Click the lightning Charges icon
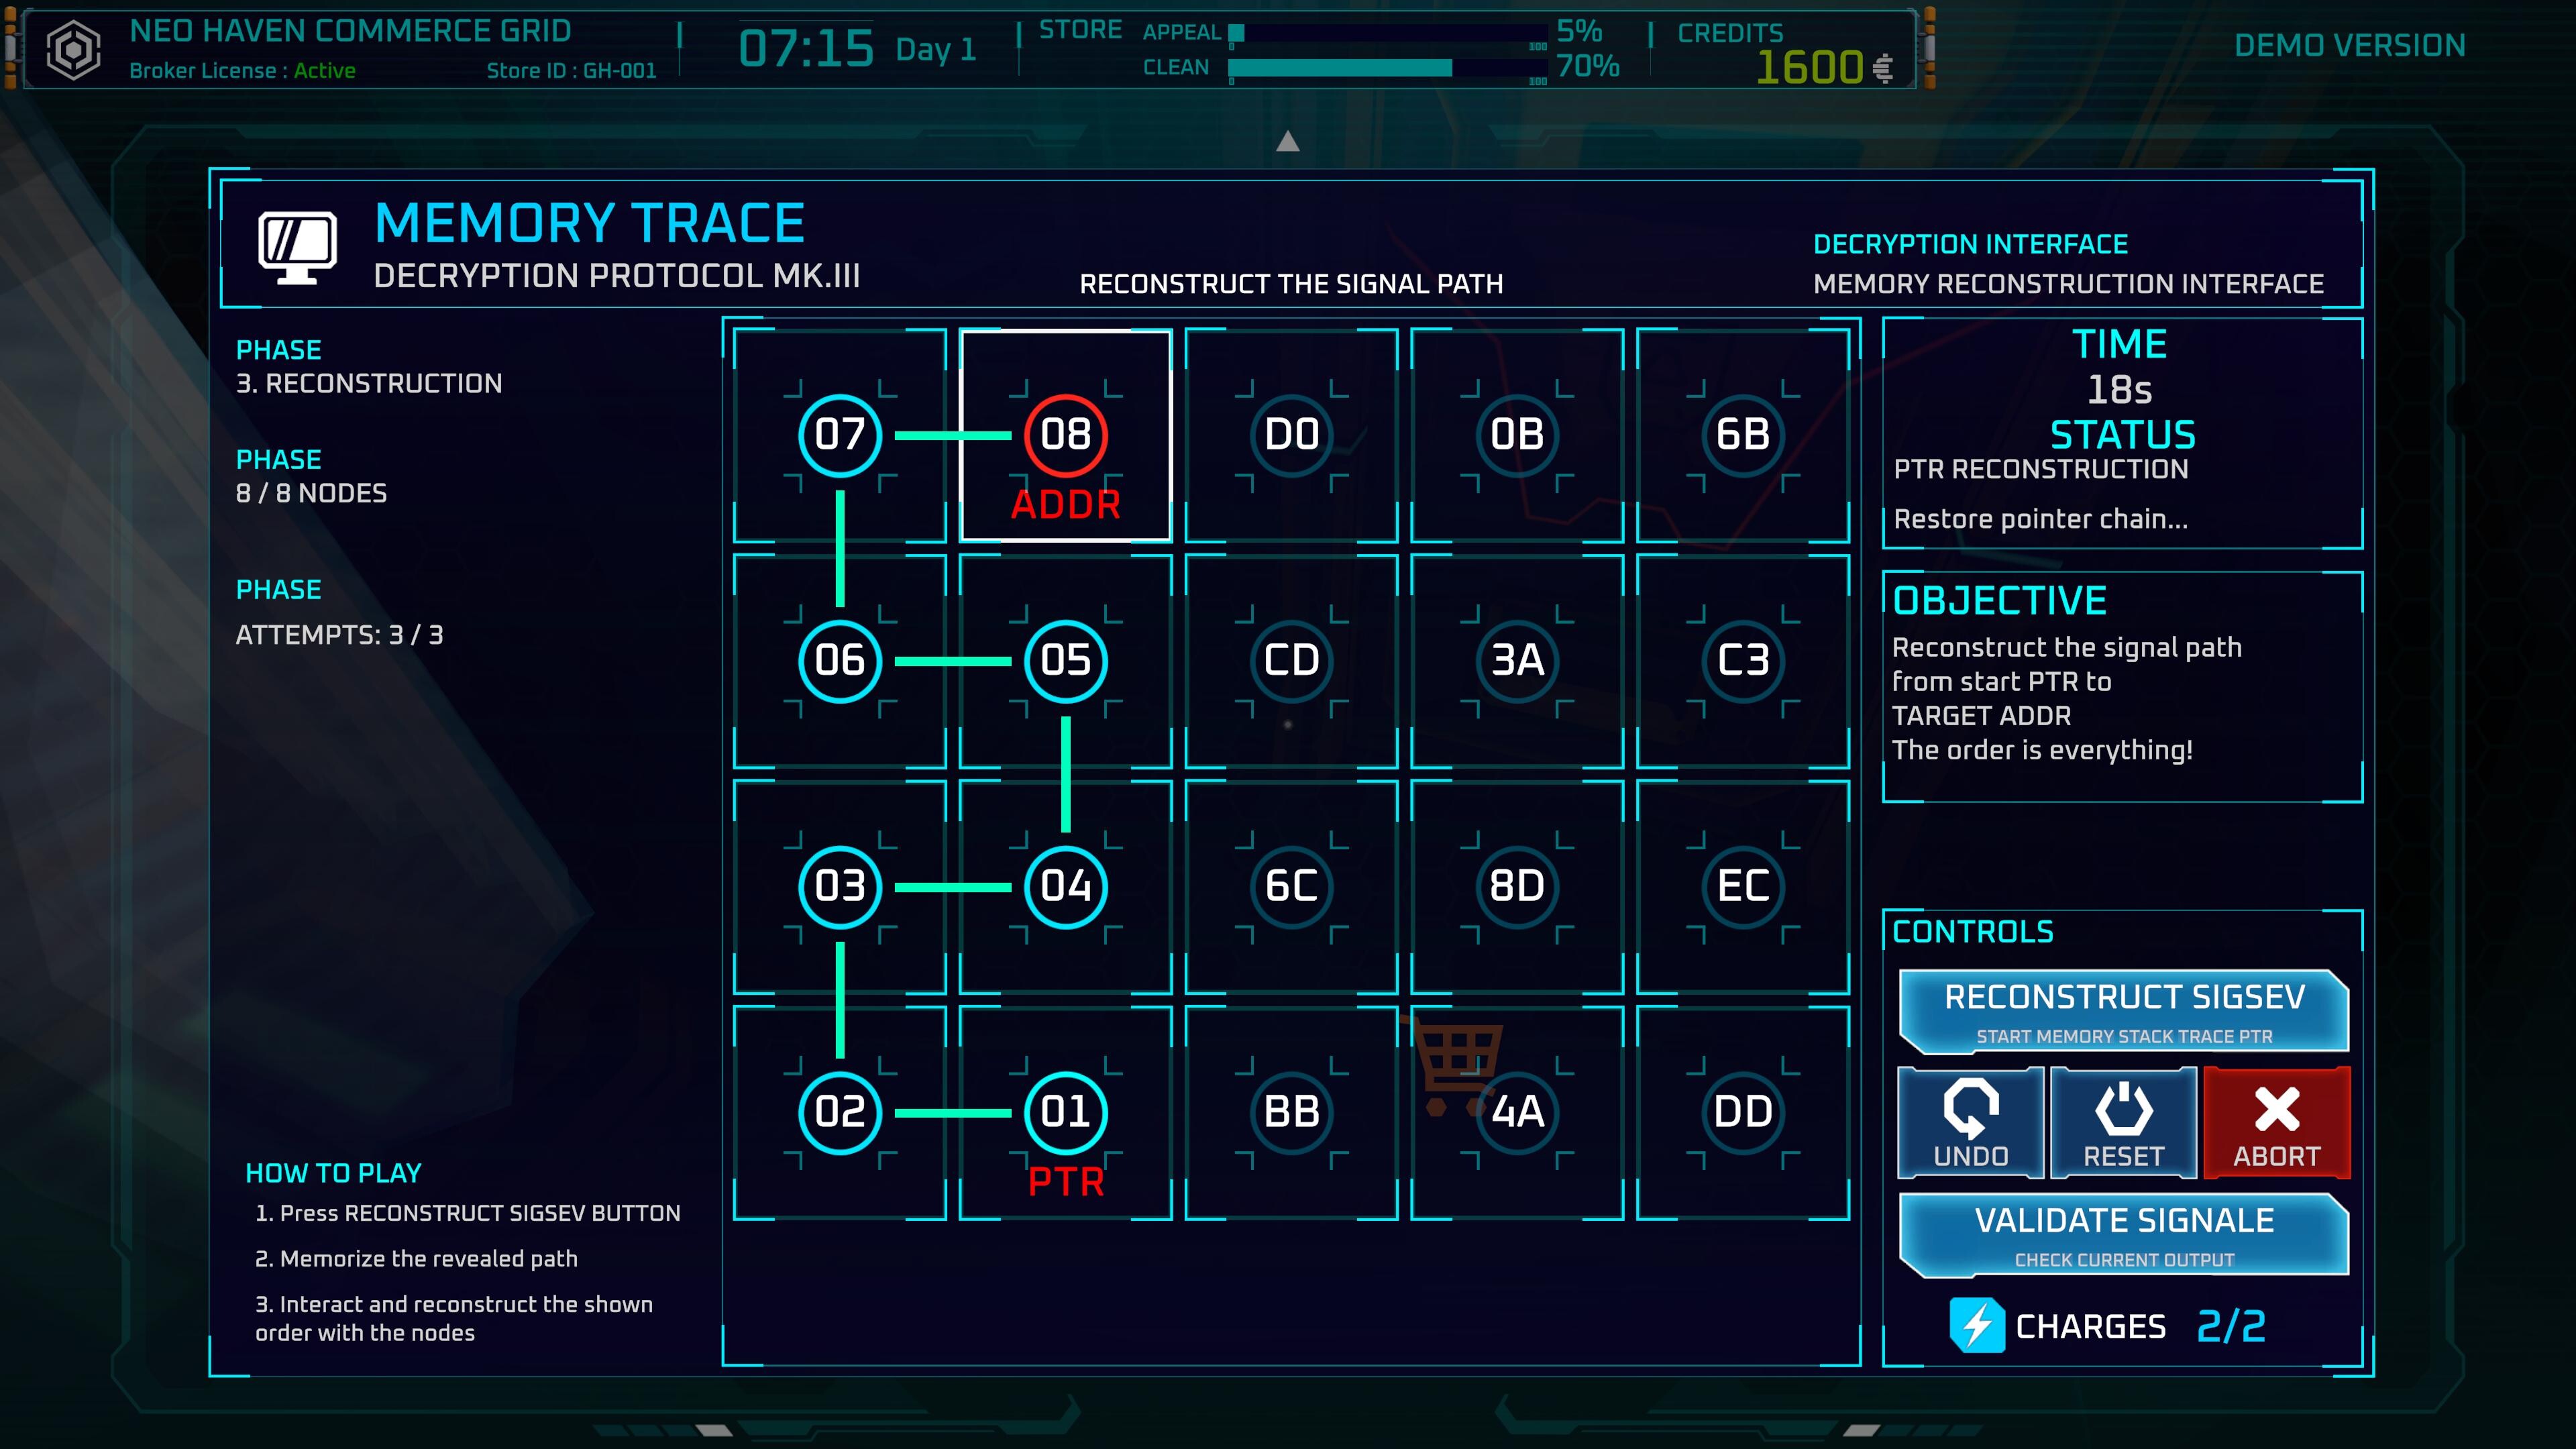This screenshot has height=1449, width=2576. pos(1977,1326)
